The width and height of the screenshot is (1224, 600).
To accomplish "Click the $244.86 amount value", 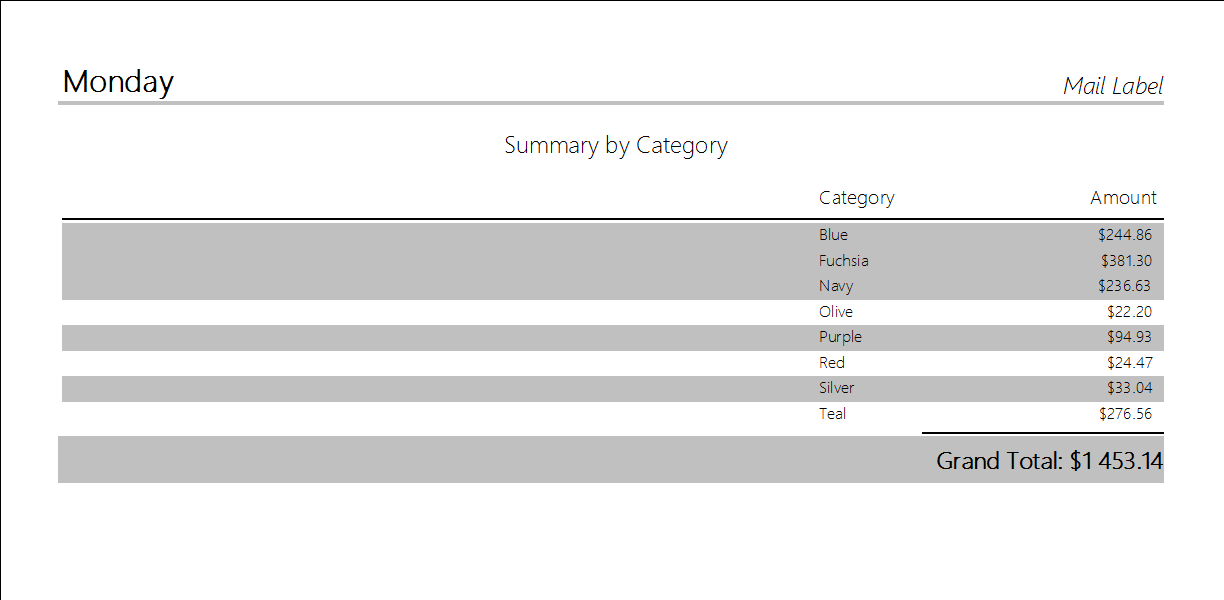I will pos(1124,235).
